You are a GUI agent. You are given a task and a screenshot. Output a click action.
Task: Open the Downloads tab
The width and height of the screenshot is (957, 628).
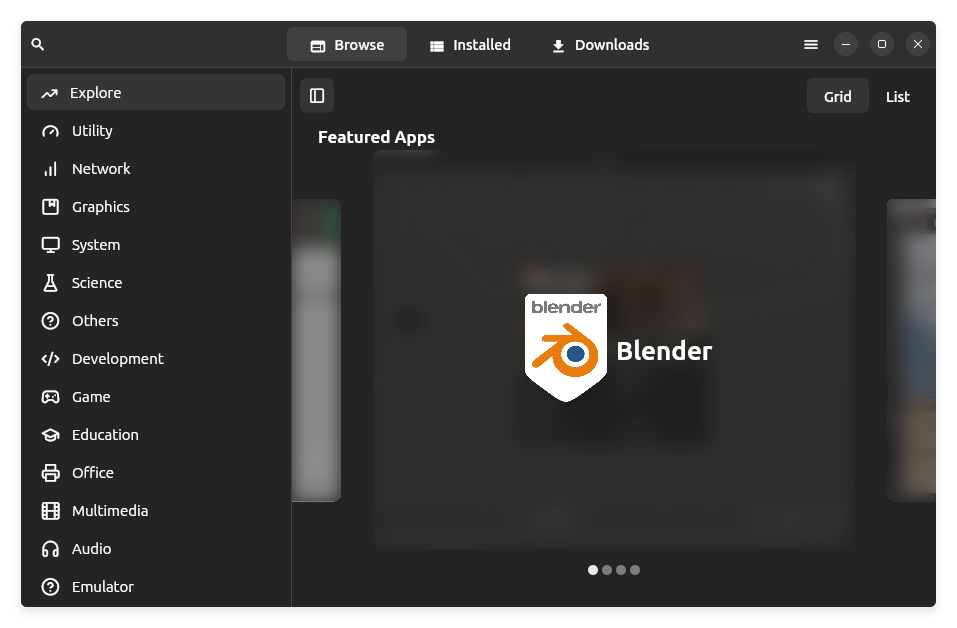click(600, 45)
